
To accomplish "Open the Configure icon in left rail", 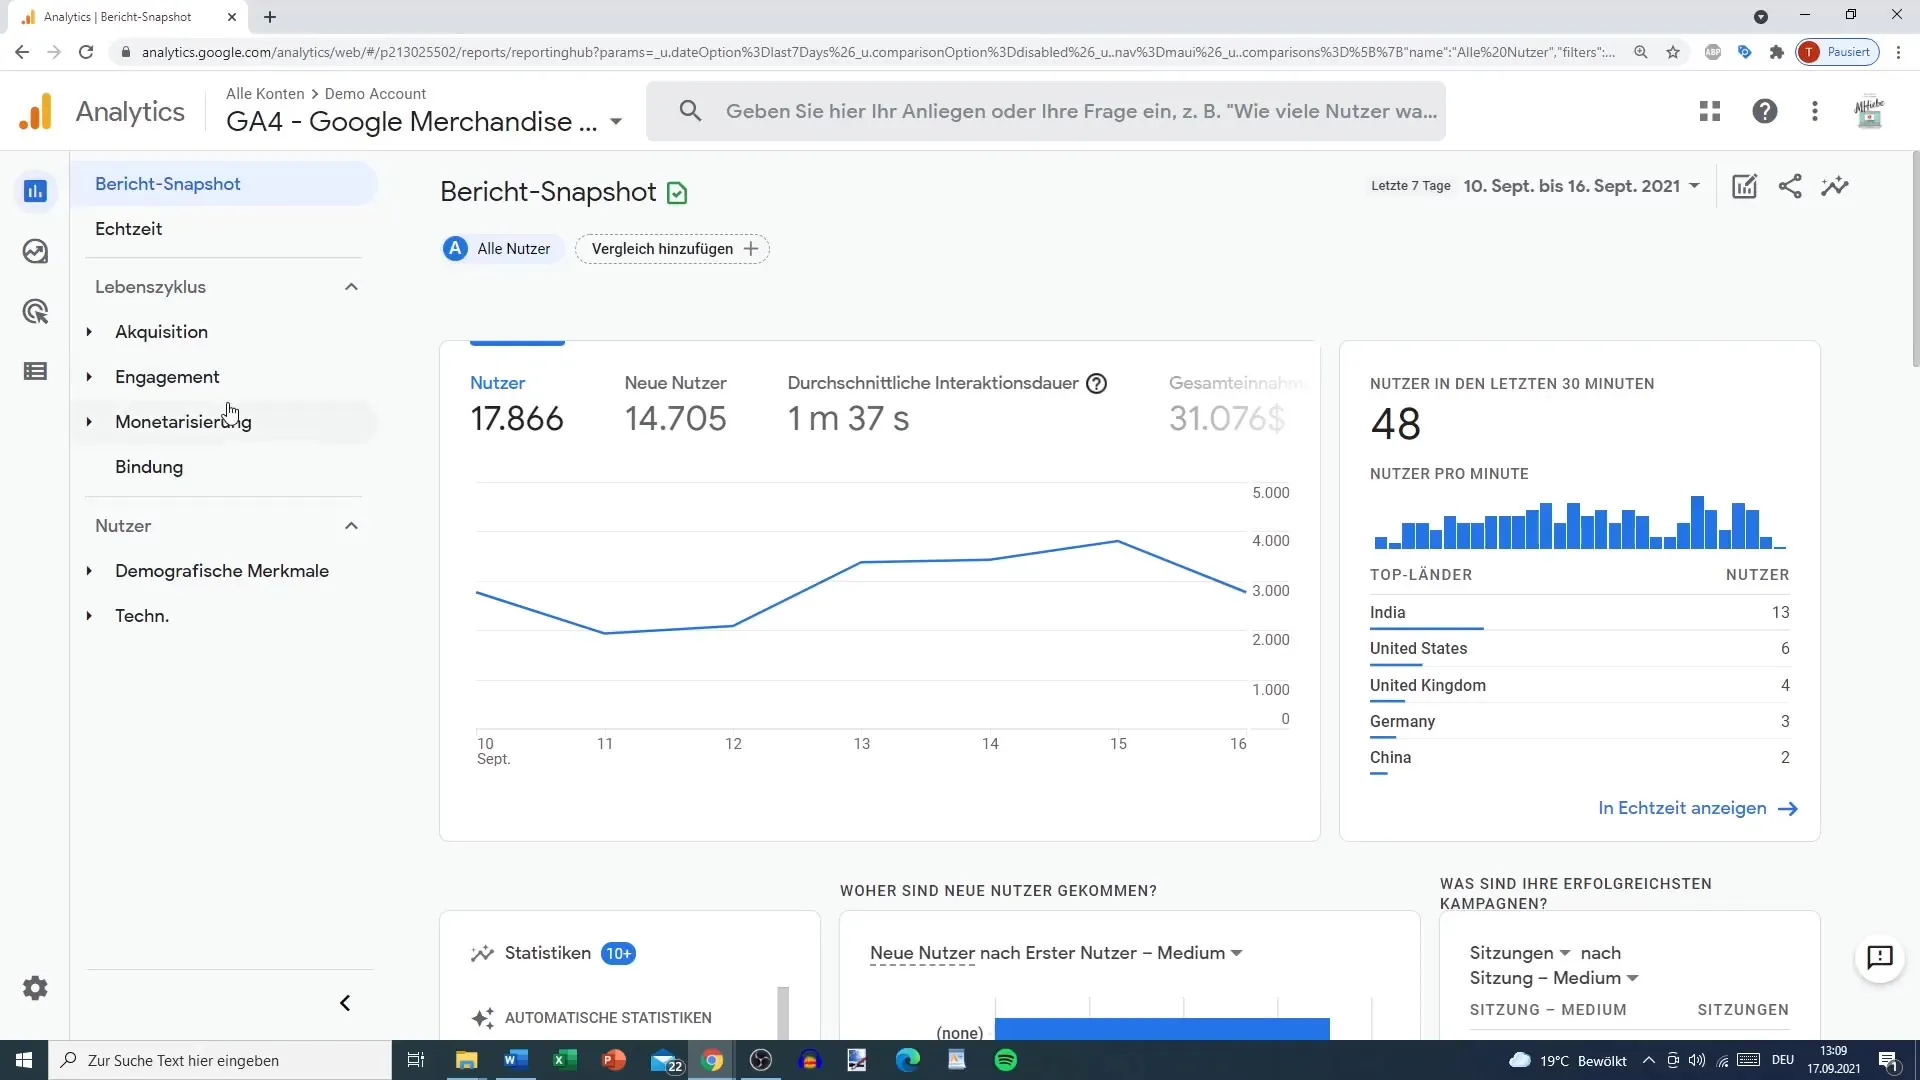I will pos(35,372).
